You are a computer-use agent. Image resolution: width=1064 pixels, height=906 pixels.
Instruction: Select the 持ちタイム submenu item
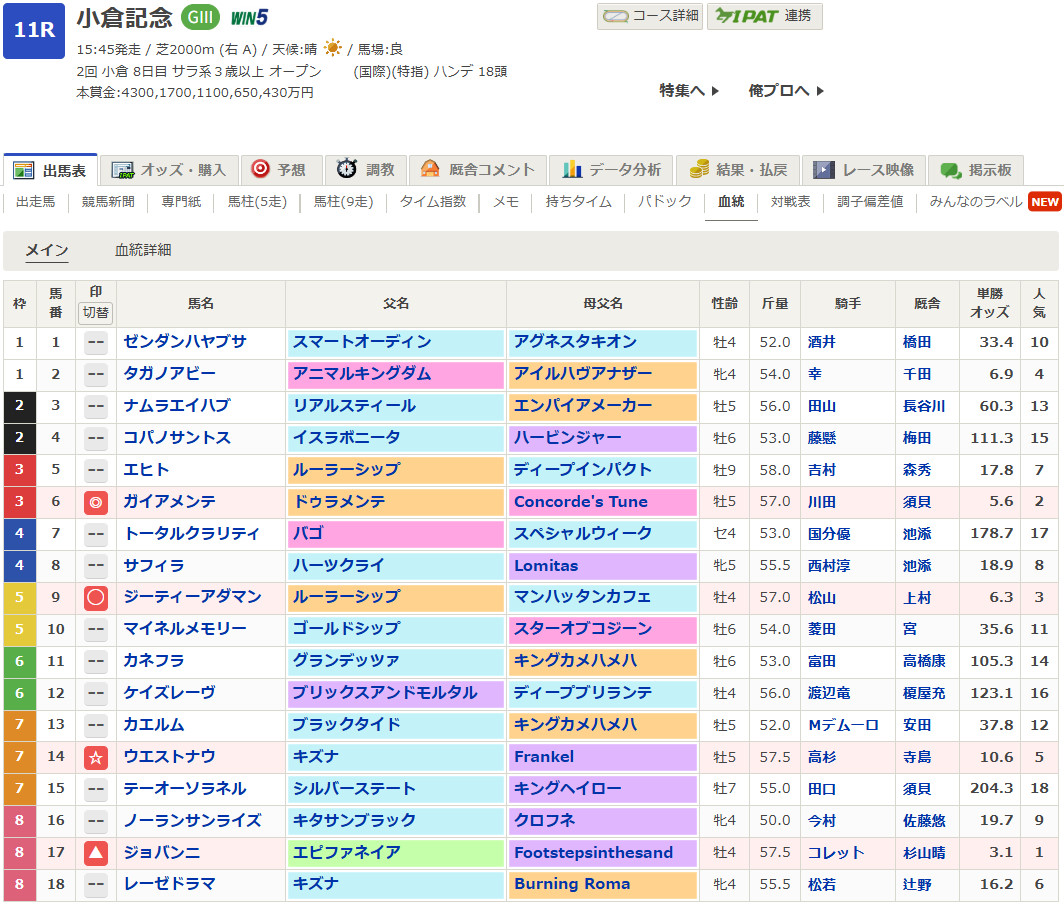pos(578,202)
